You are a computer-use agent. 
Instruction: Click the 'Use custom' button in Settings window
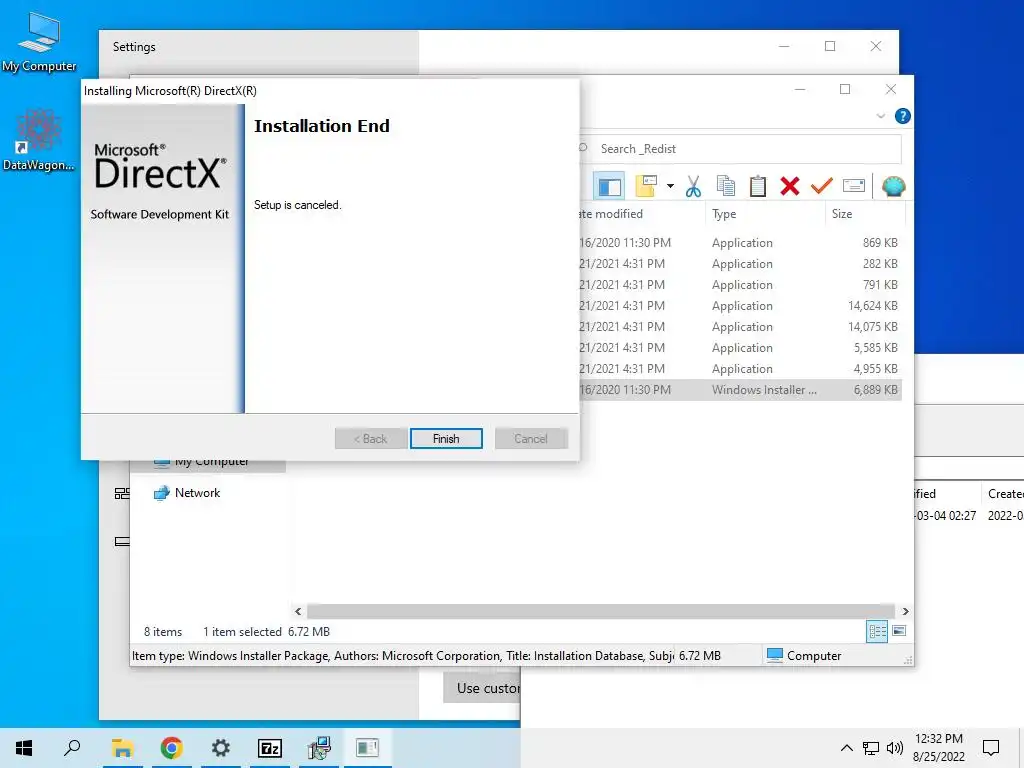pyautogui.click(x=482, y=688)
